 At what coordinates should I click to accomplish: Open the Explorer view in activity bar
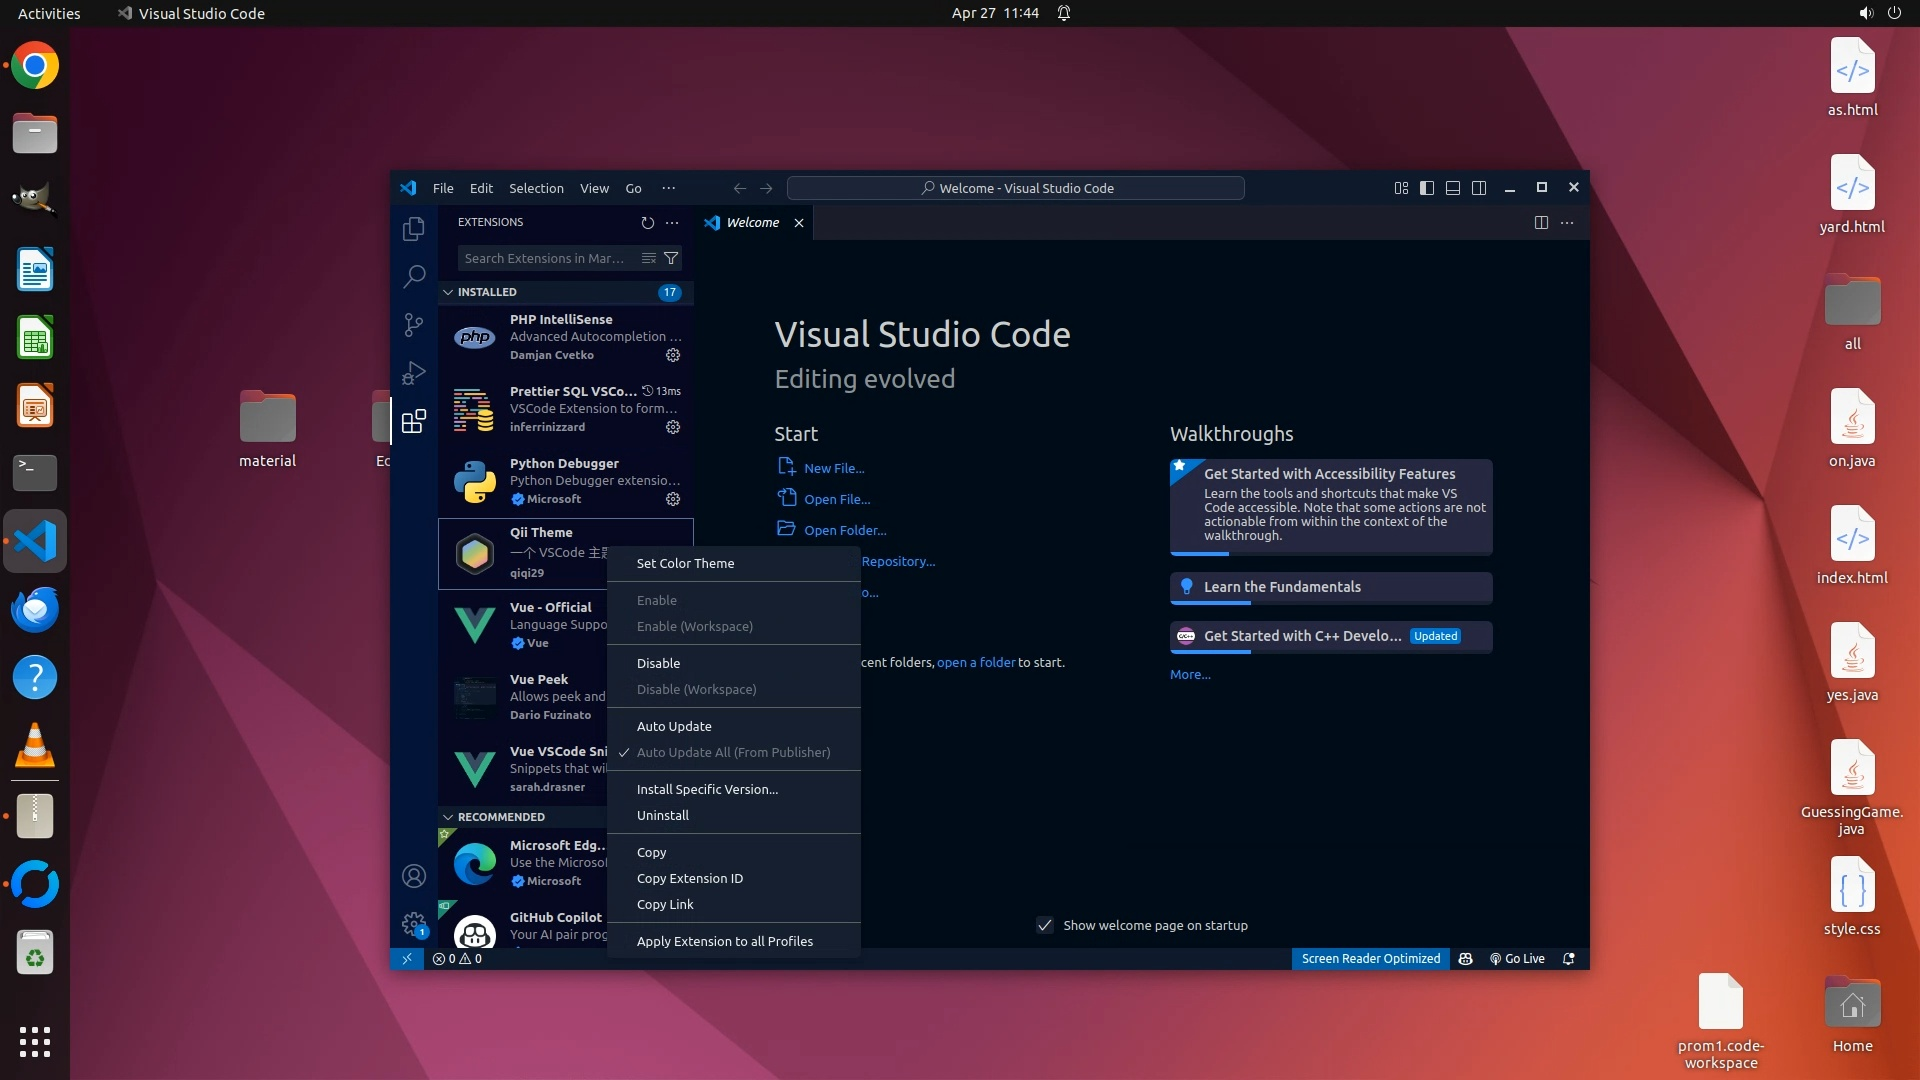pos(413,229)
